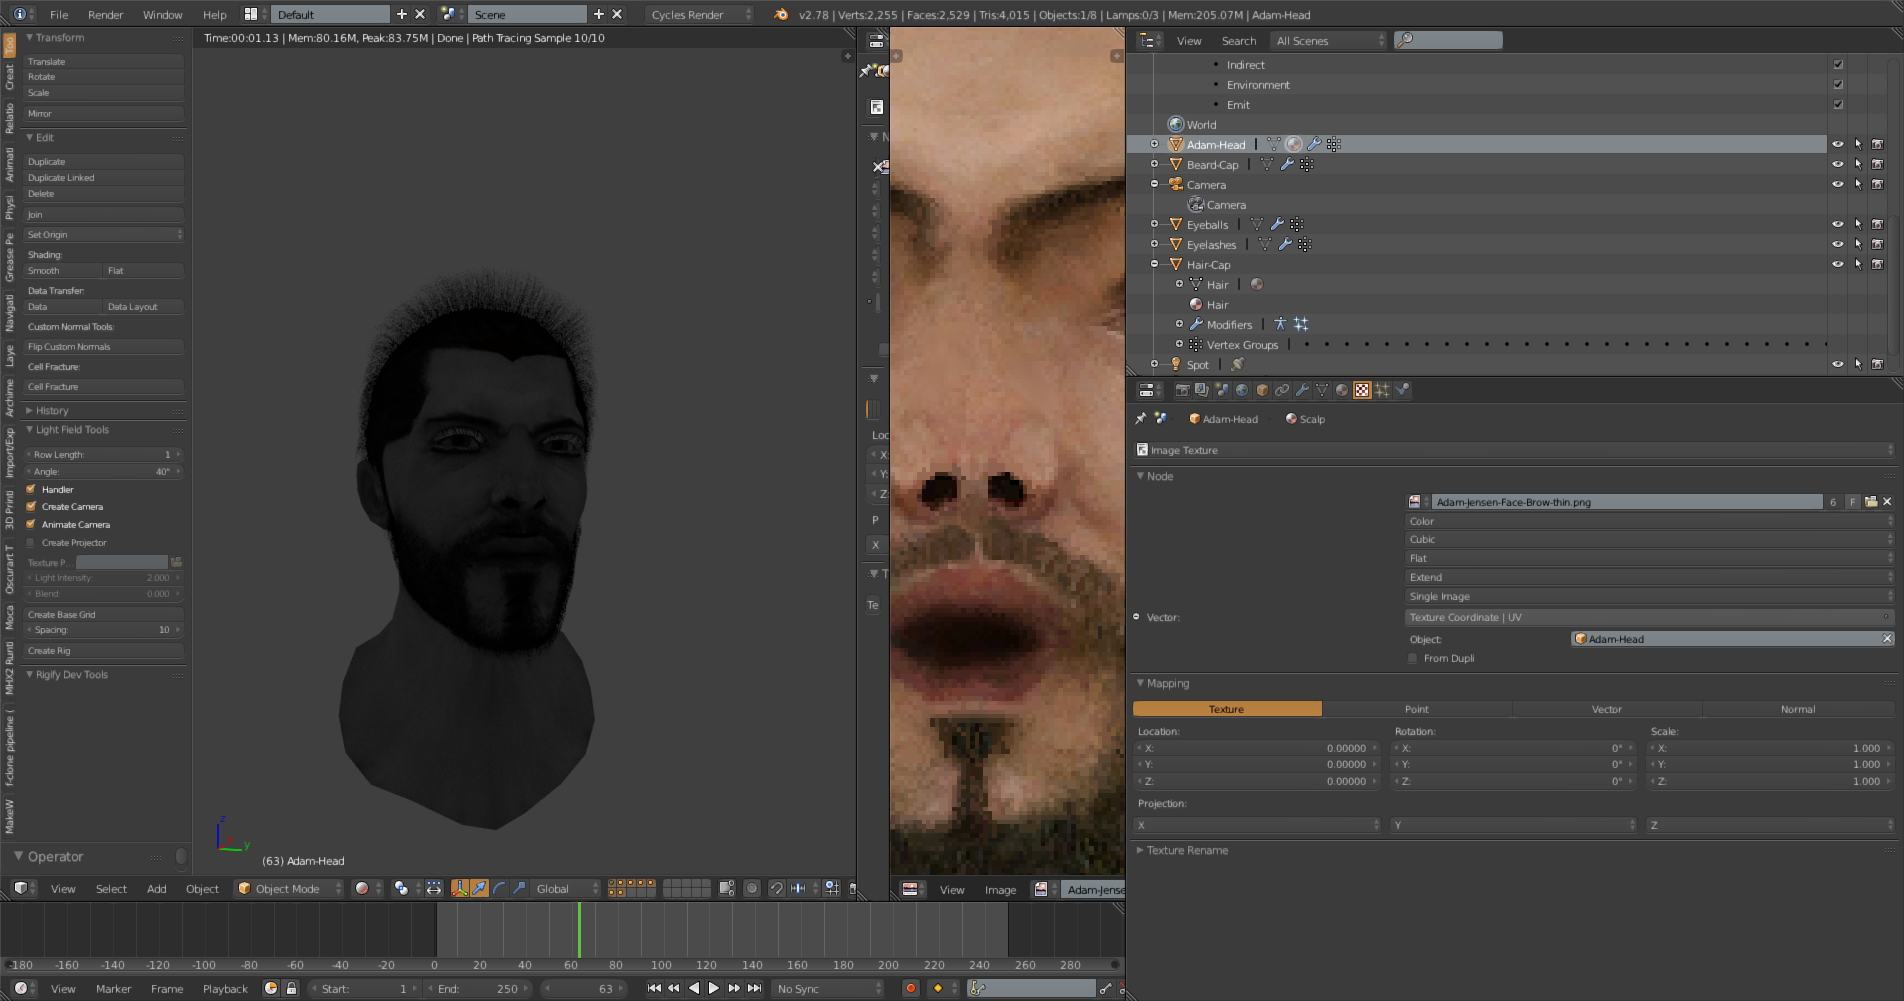
Task: Enable the From Dupli checkbox
Action: [1413, 658]
